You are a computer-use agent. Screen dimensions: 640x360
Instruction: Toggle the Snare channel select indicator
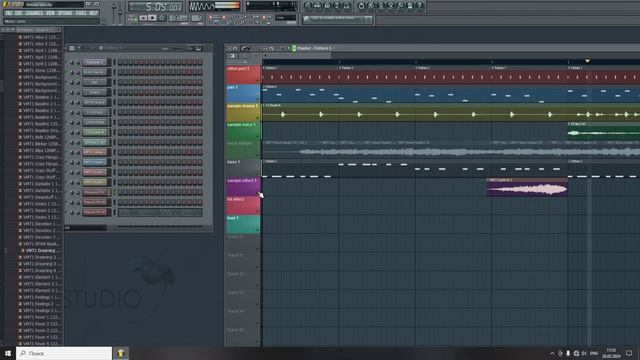point(114,92)
